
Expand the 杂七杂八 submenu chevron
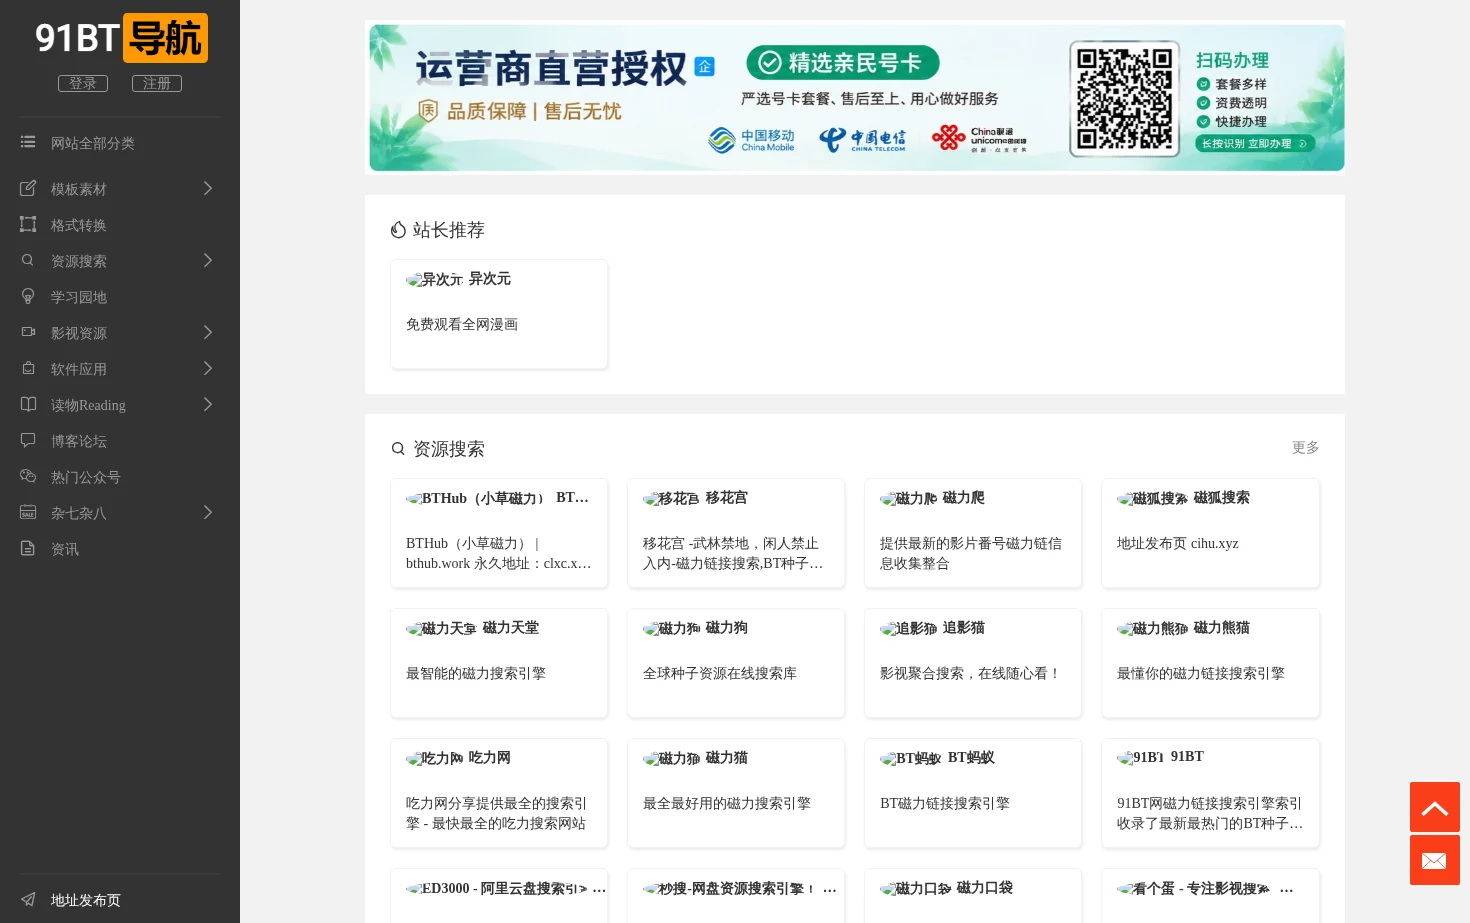tap(208, 512)
